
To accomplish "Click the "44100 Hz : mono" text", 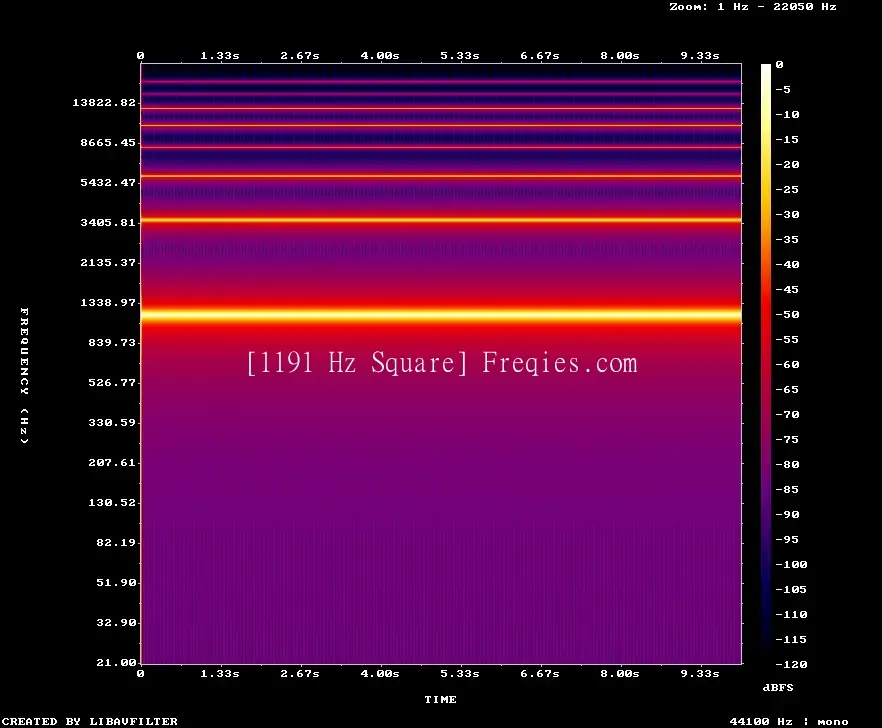I will click(789, 721).
